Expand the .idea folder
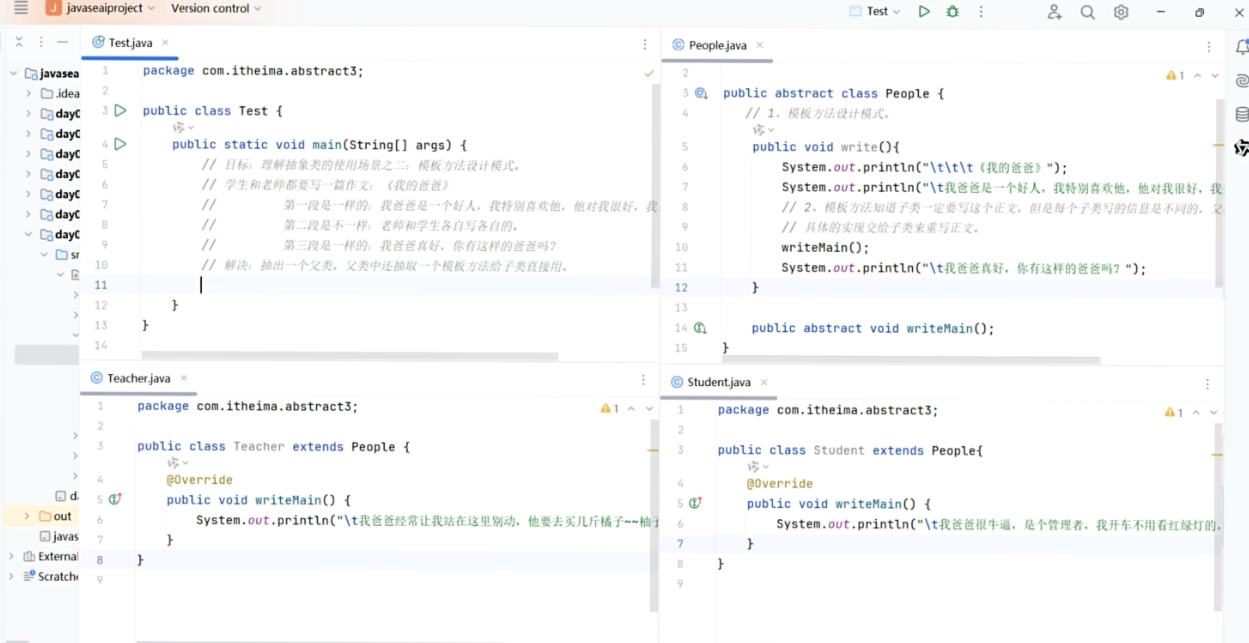The image size is (1249, 643). [x=28, y=93]
